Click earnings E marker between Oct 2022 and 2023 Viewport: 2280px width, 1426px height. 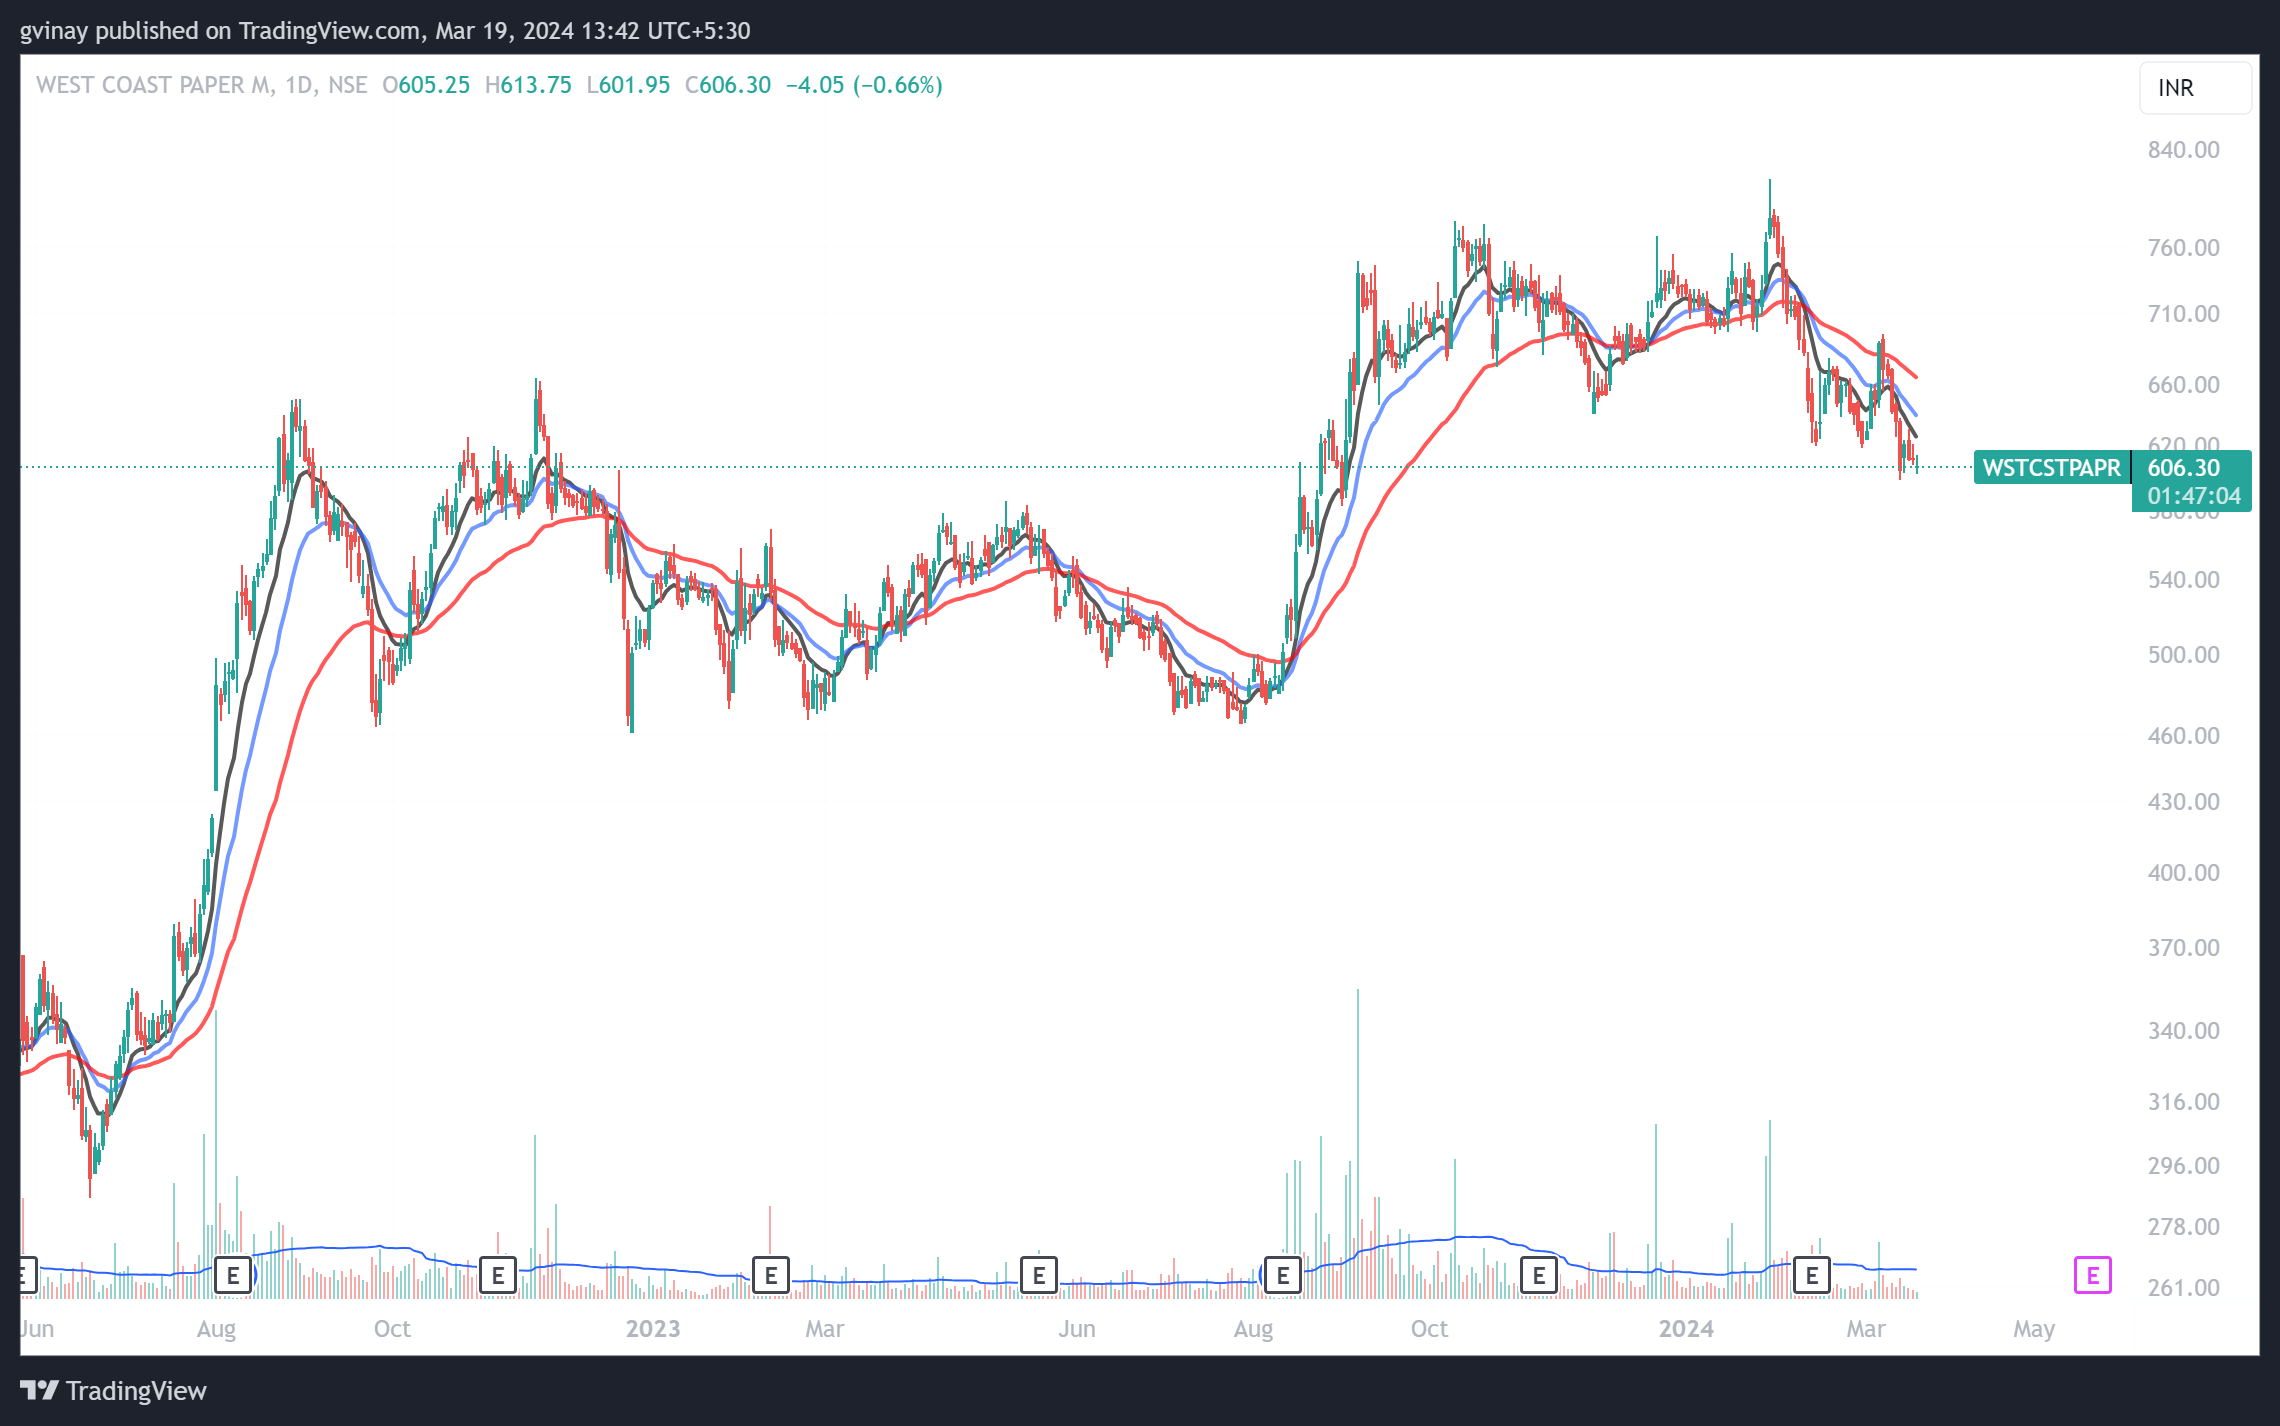498,1275
